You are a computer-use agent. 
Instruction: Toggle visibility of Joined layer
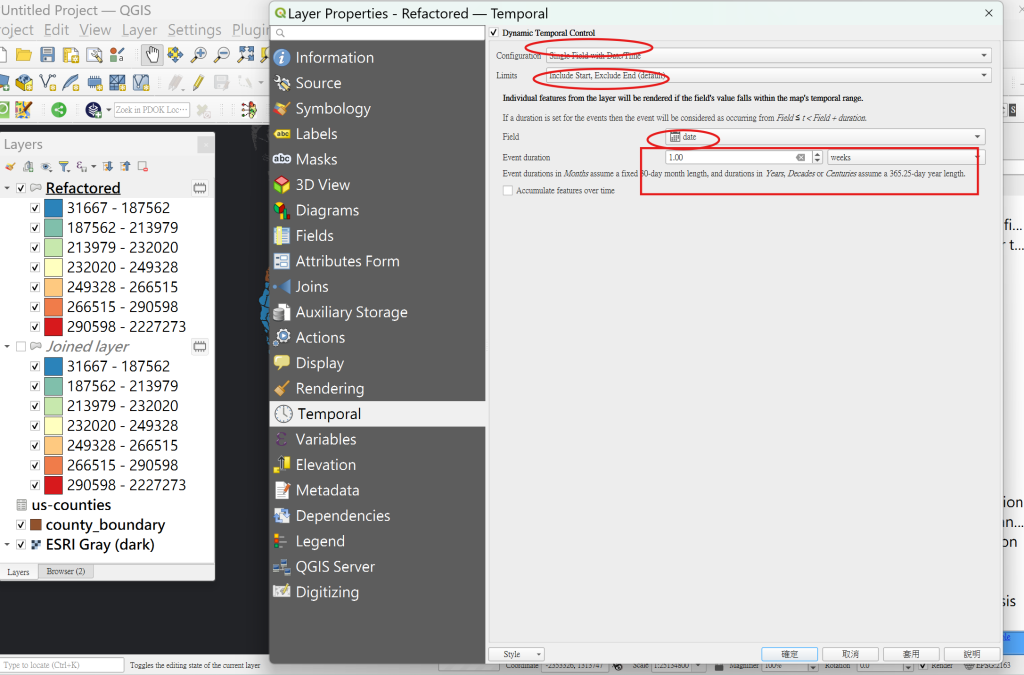[x=21, y=346]
